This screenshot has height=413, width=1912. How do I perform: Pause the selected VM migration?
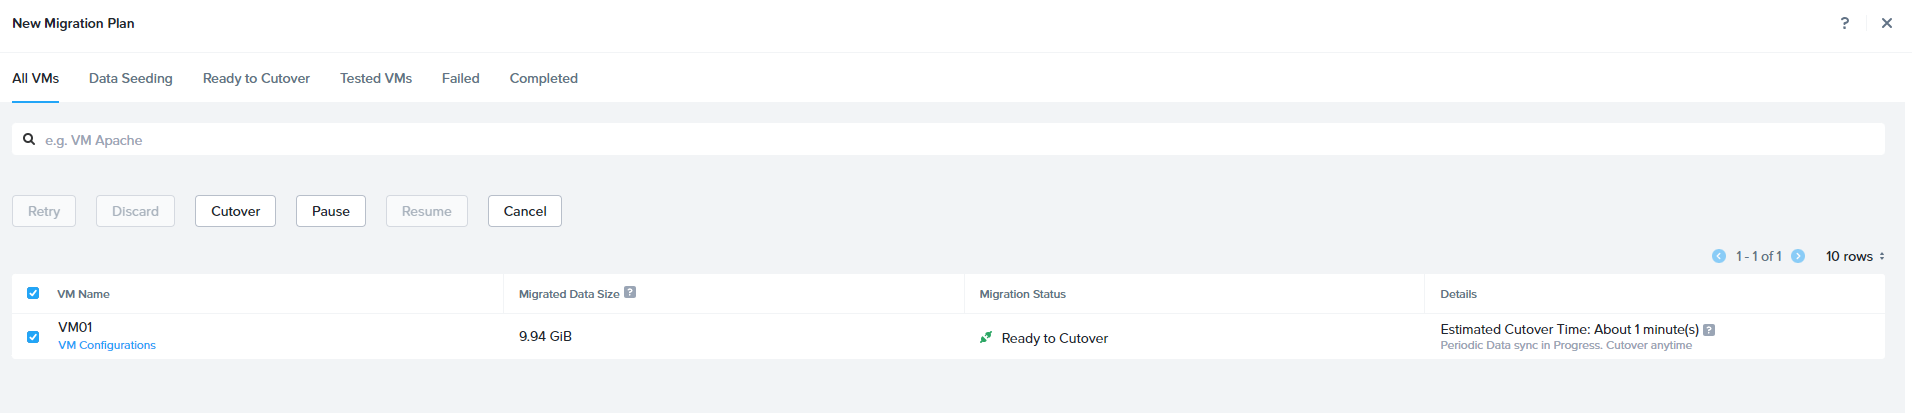(x=330, y=211)
